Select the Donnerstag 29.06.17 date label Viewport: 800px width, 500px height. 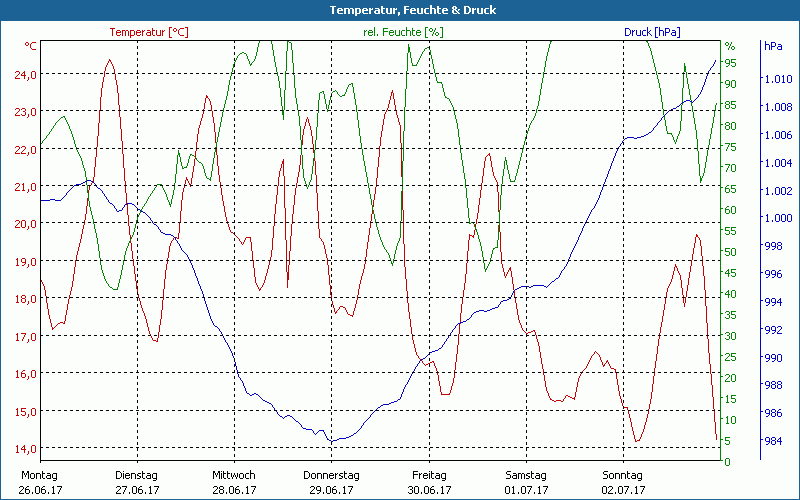click(331, 483)
